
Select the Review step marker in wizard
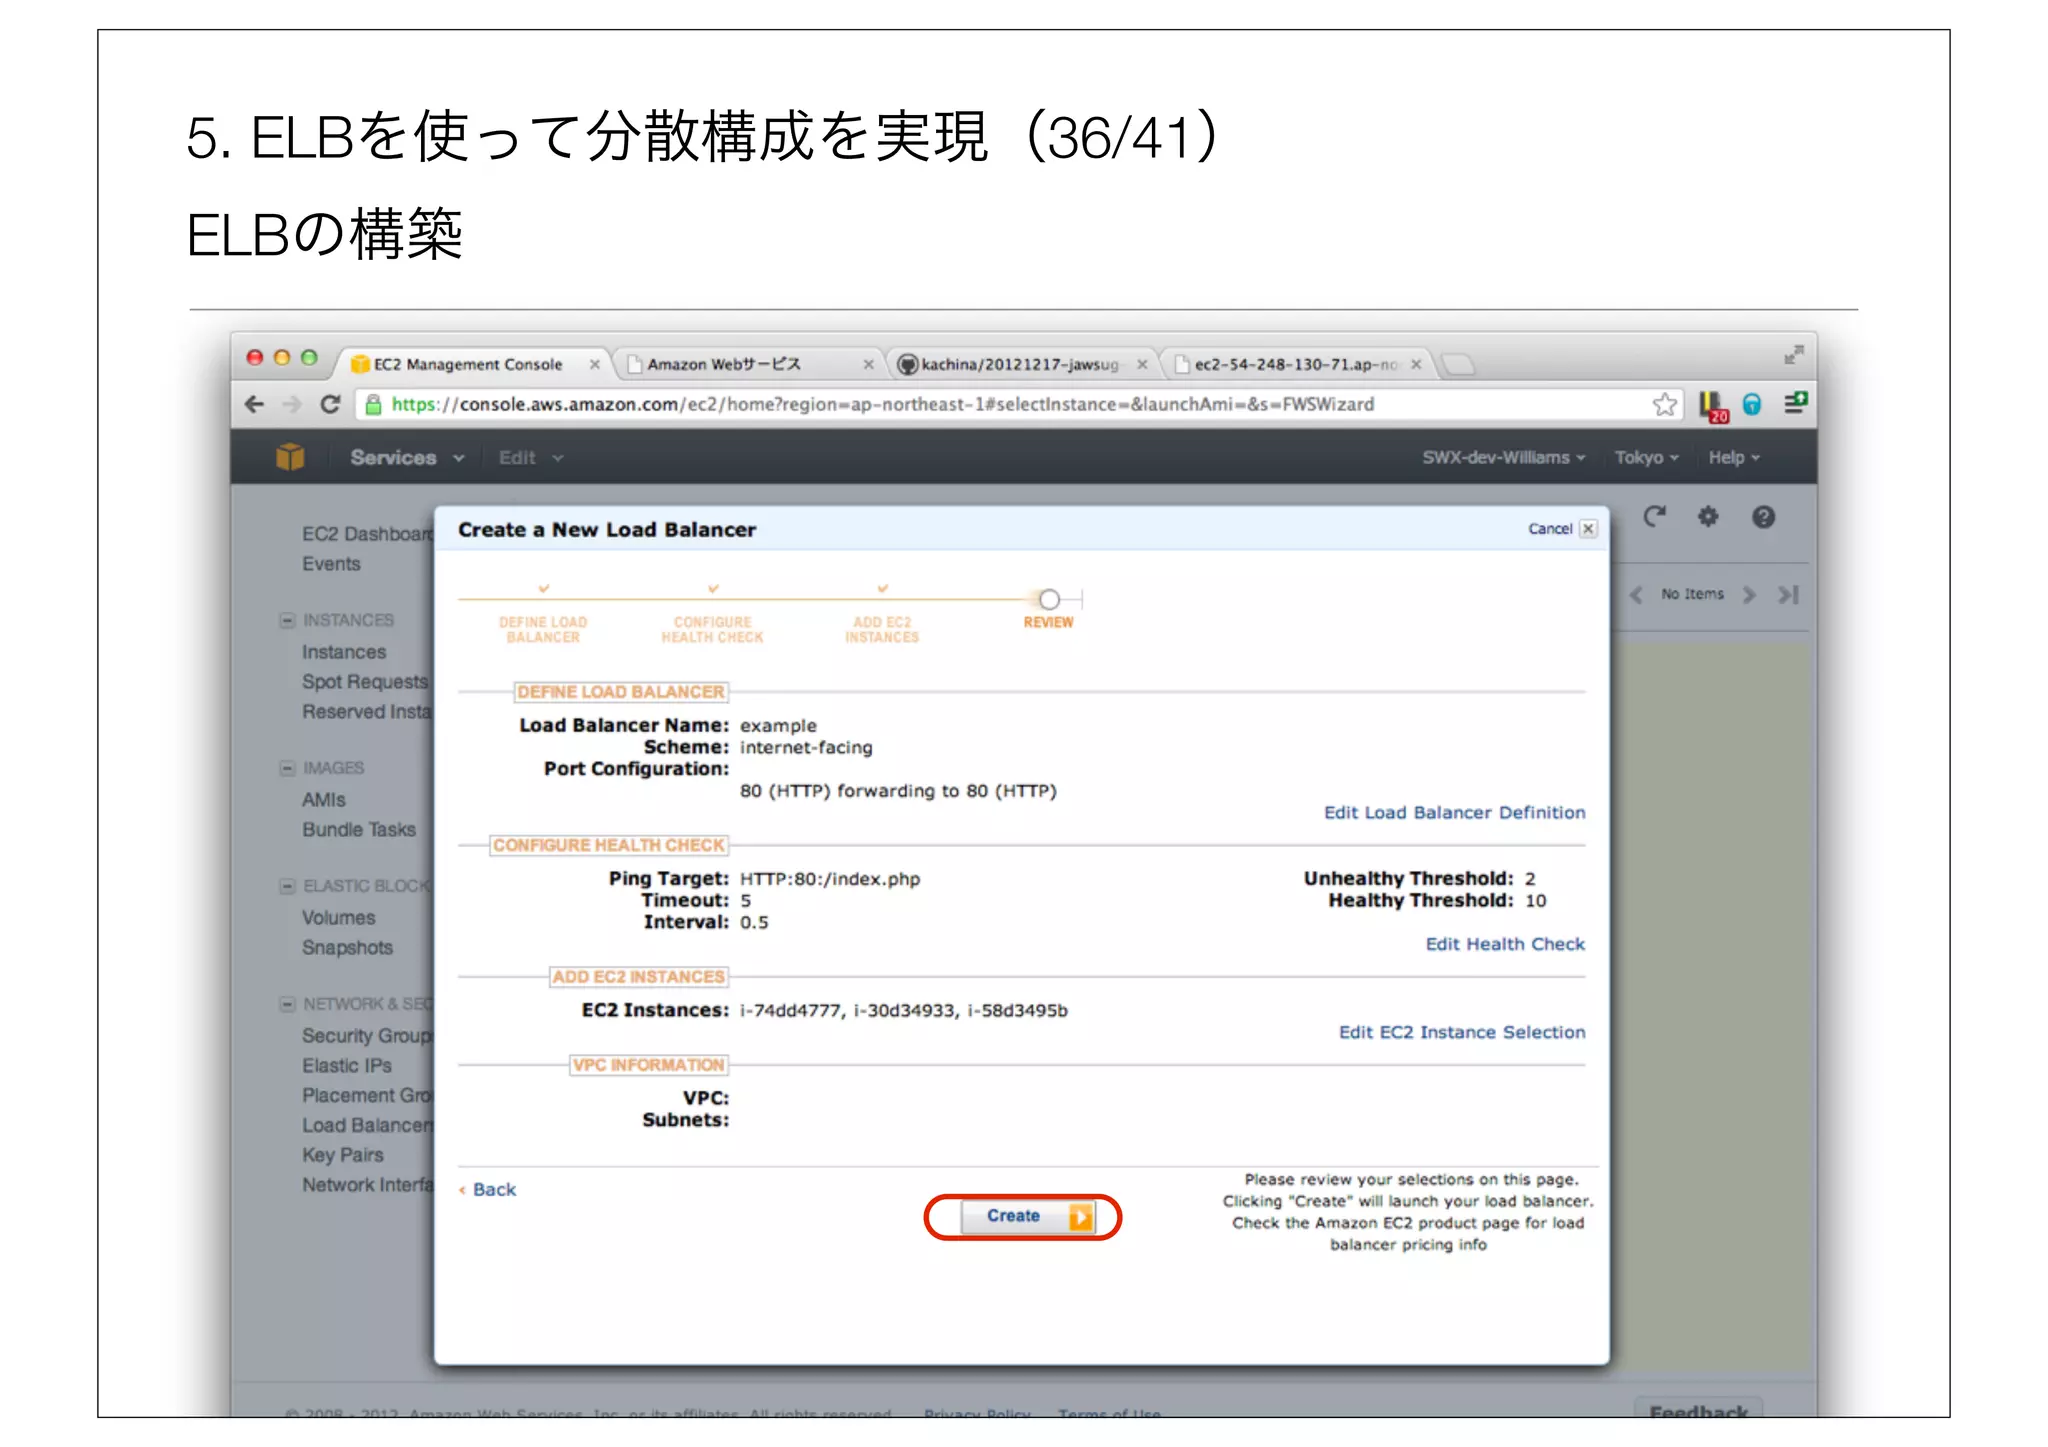[1048, 600]
